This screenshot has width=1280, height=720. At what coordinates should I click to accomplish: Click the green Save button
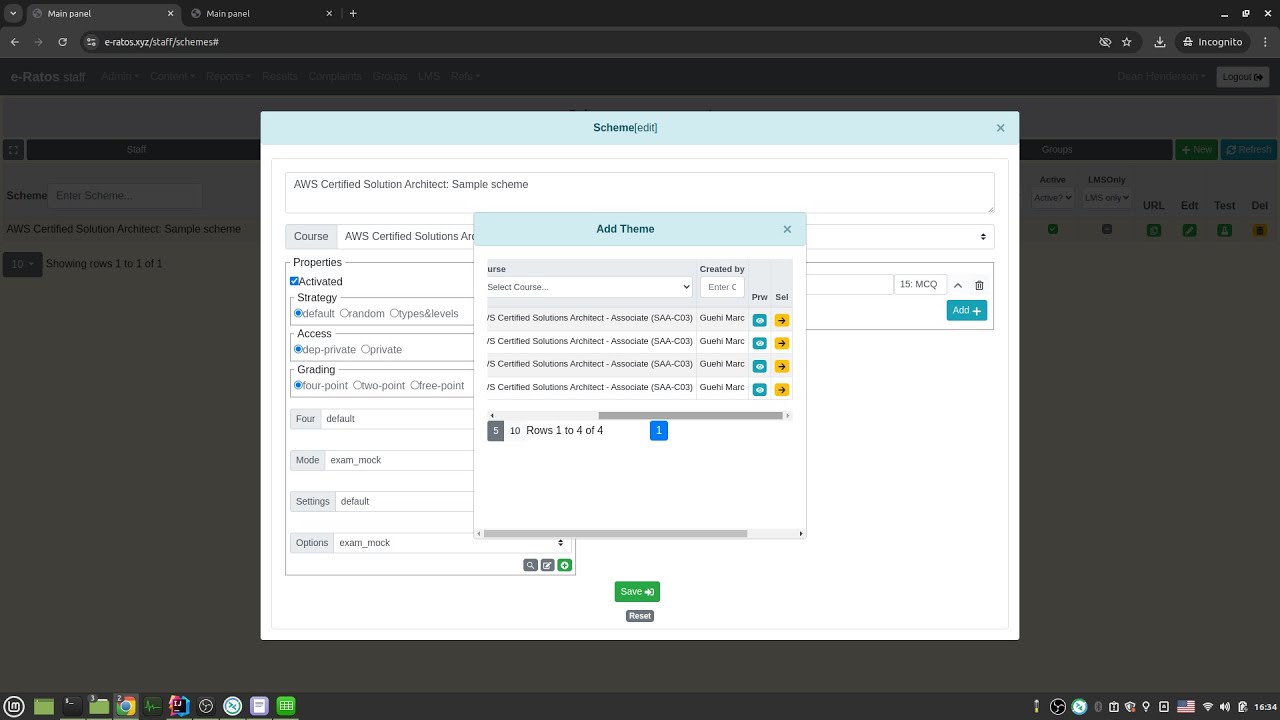coord(637,592)
